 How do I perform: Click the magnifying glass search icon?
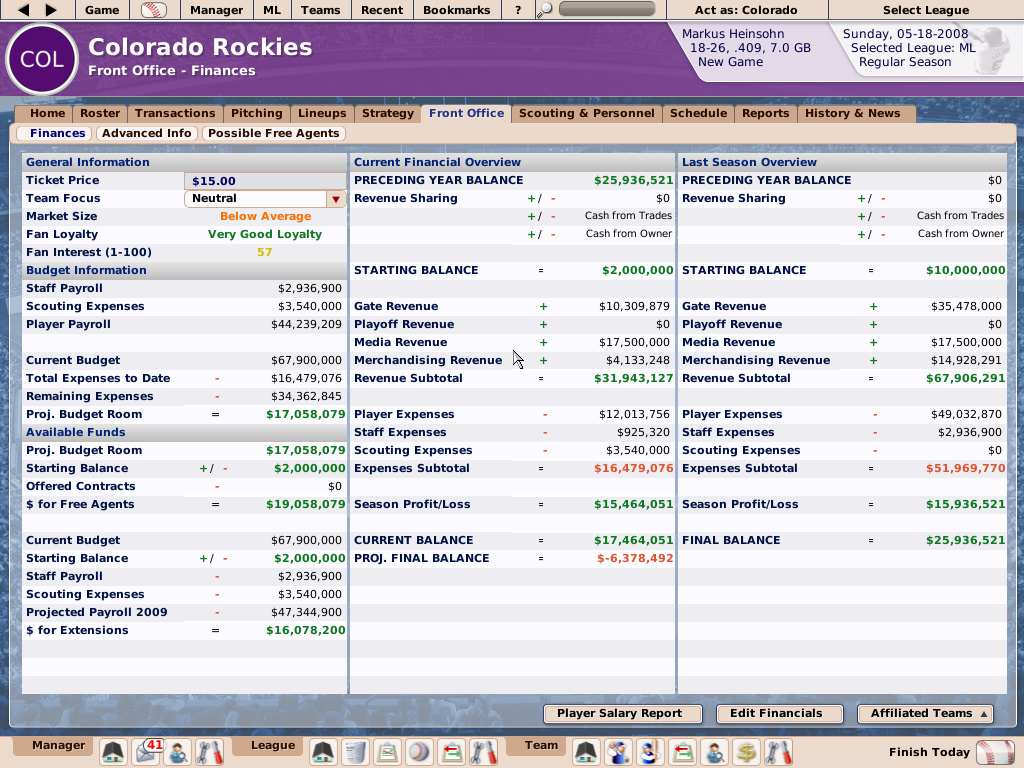(x=544, y=10)
